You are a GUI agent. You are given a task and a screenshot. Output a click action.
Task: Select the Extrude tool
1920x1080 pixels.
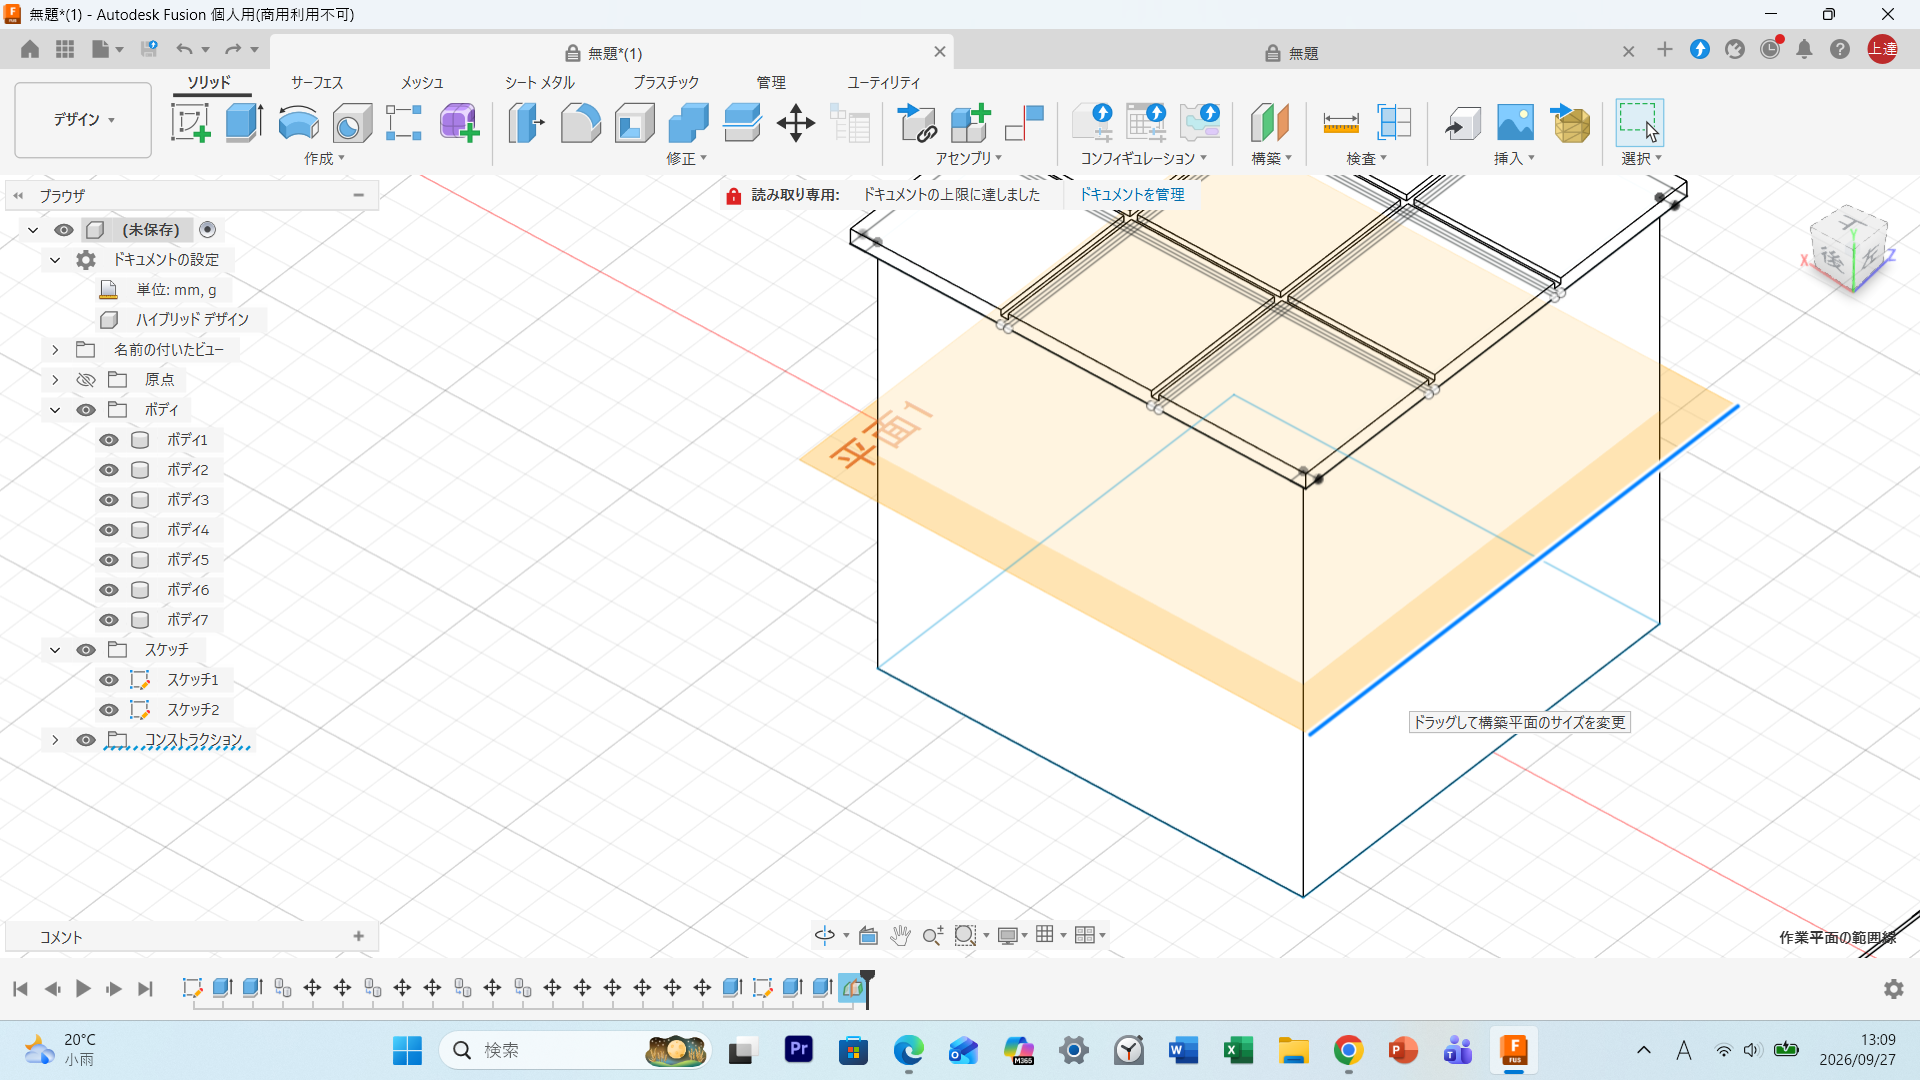tap(244, 123)
